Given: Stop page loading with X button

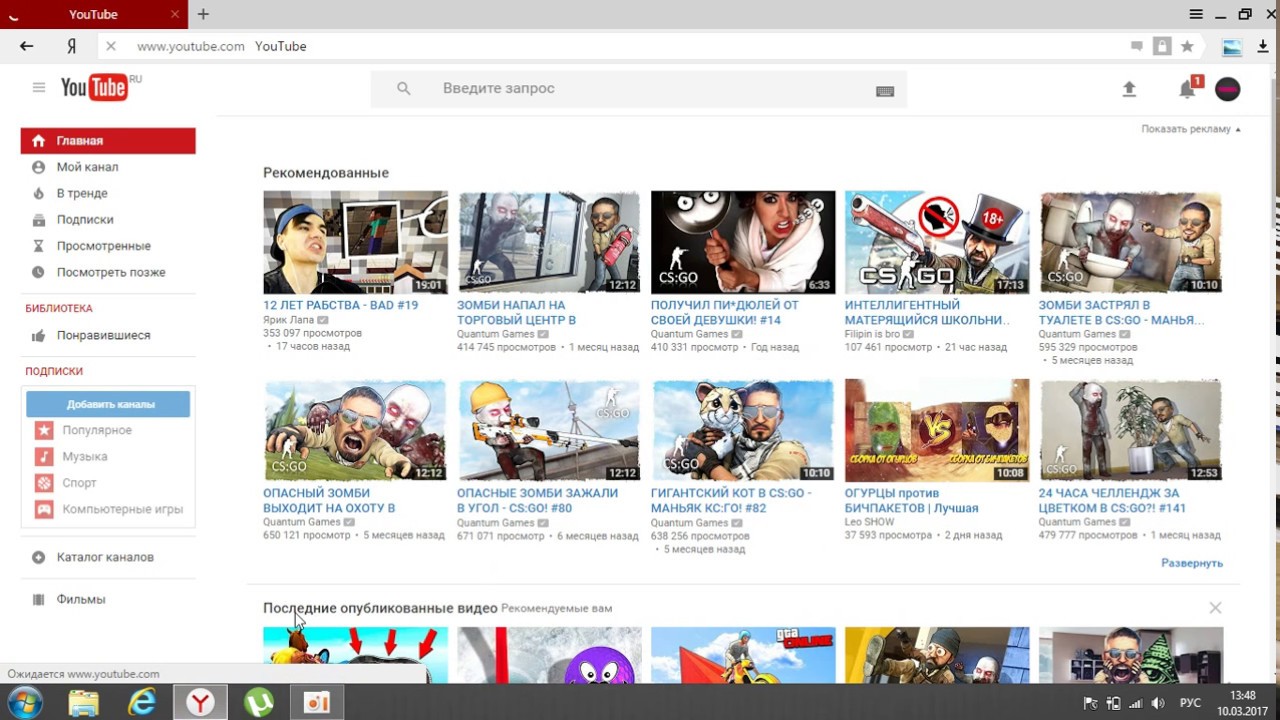Looking at the screenshot, I should click(x=111, y=46).
